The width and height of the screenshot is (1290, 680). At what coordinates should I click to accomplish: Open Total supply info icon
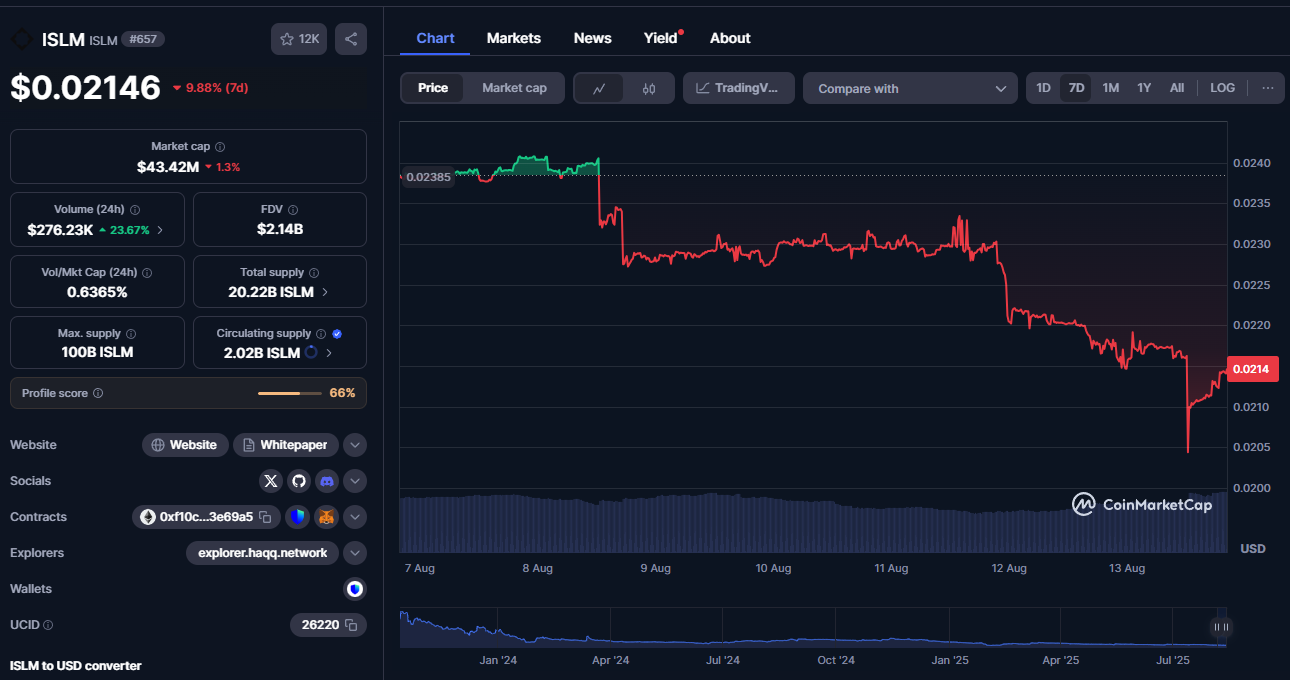314,272
